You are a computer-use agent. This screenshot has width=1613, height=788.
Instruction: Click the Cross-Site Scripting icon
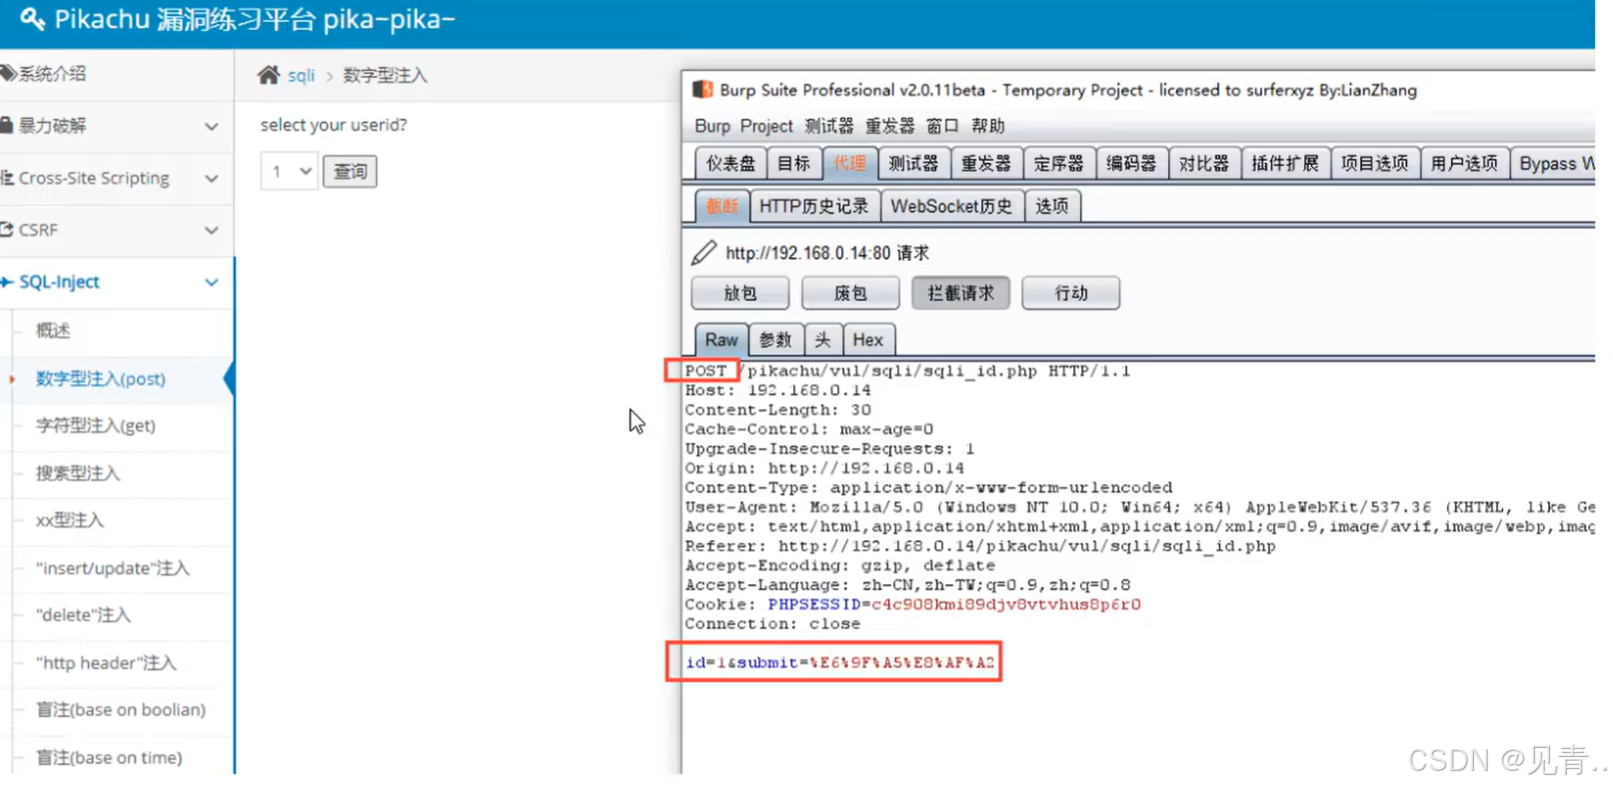pyautogui.click(x=7, y=178)
